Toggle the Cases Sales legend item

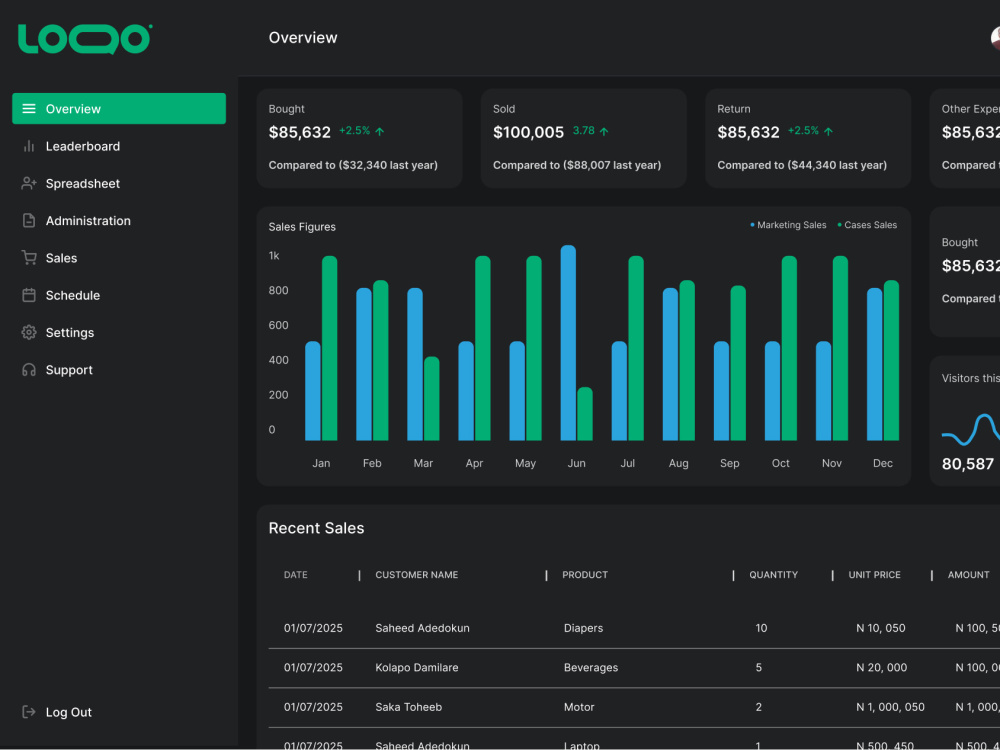click(x=867, y=225)
